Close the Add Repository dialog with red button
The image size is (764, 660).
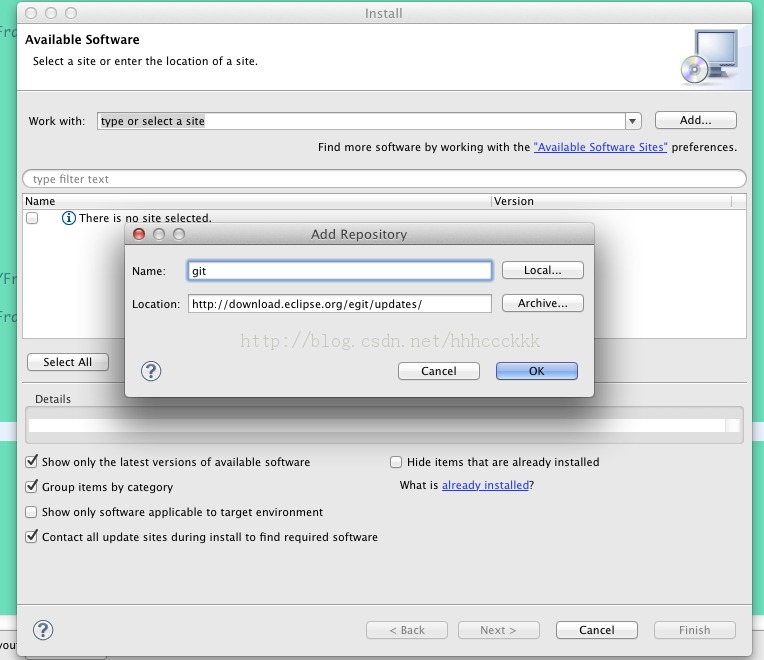coord(139,234)
